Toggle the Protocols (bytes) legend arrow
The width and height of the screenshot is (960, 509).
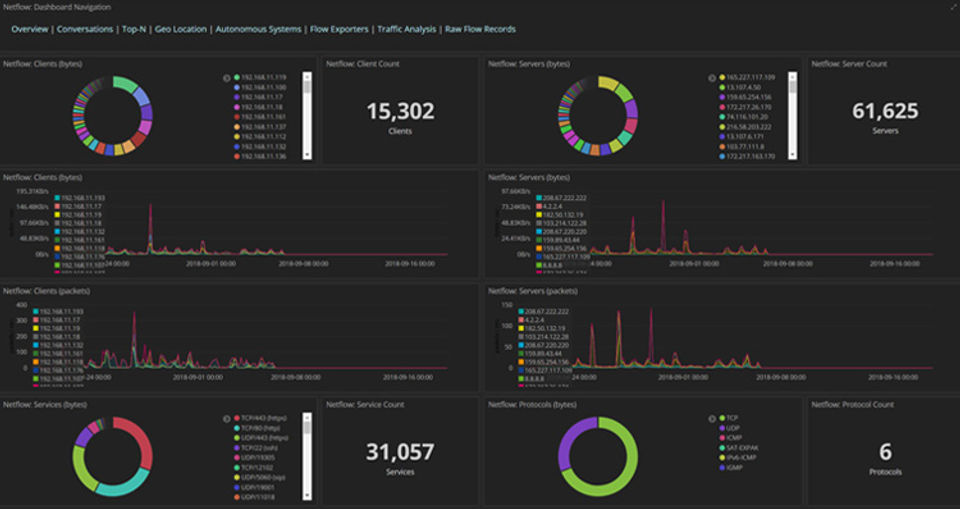pyautogui.click(x=712, y=419)
